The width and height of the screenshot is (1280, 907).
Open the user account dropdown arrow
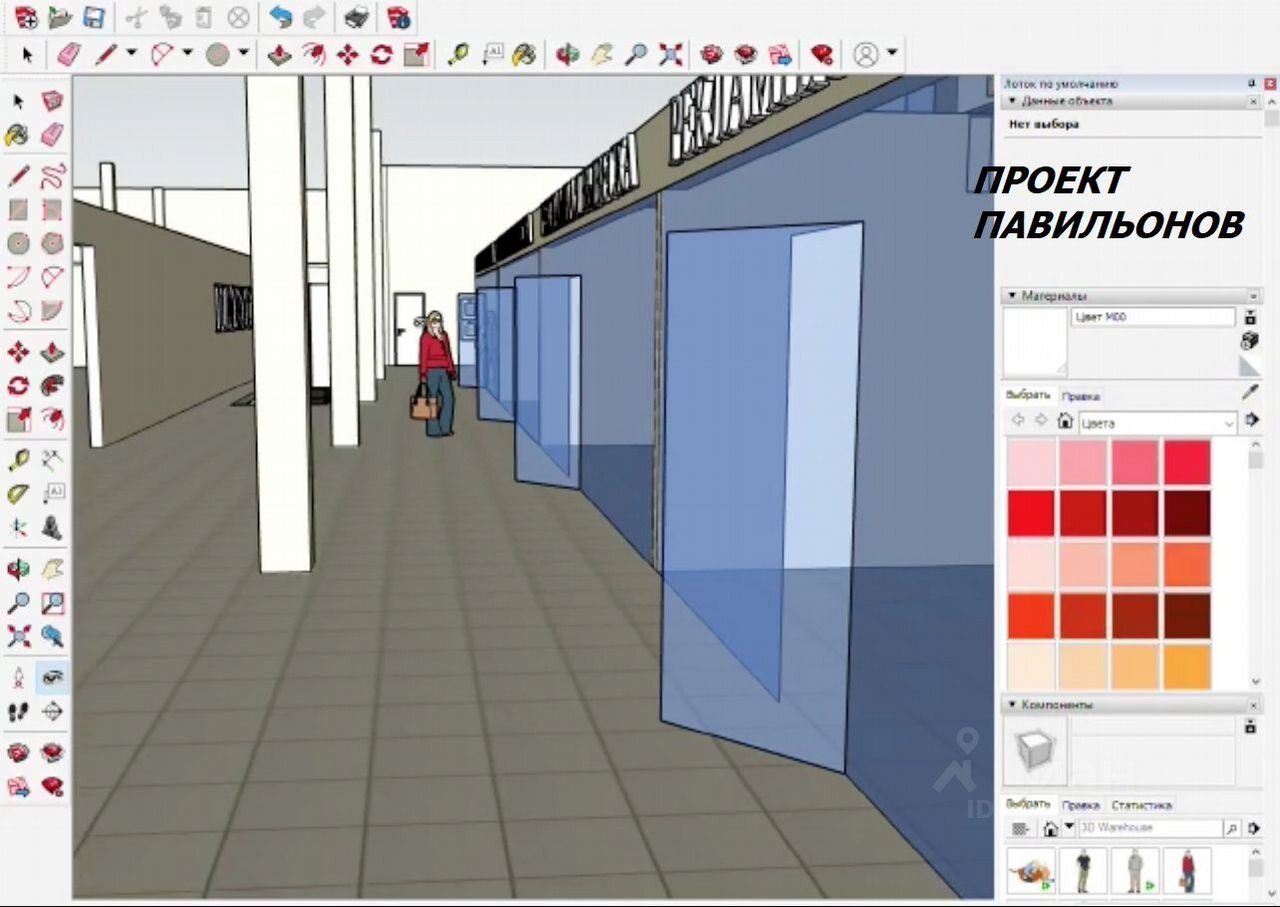click(x=892, y=54)
